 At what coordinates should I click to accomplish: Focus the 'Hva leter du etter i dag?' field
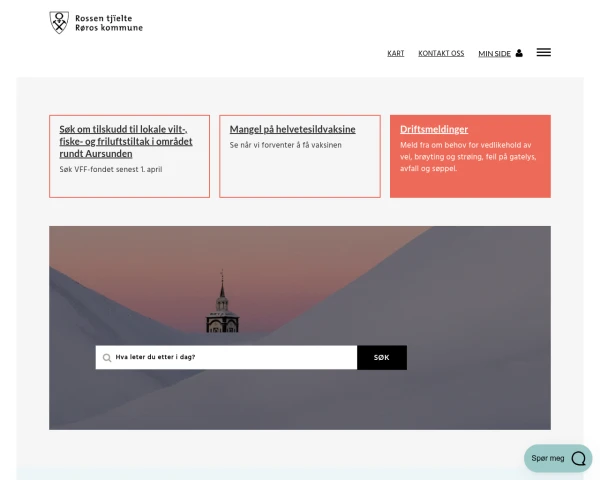[226, 358]
